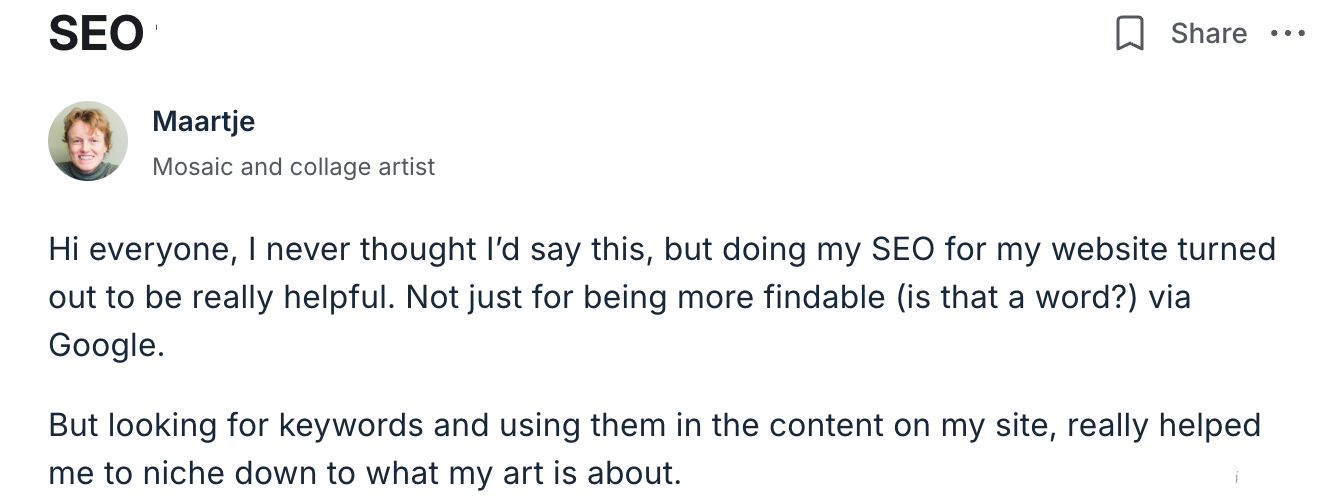Viewport: 1324px width, 502px height.
Task: Open Maartje's profile picture
Action: 88,141
